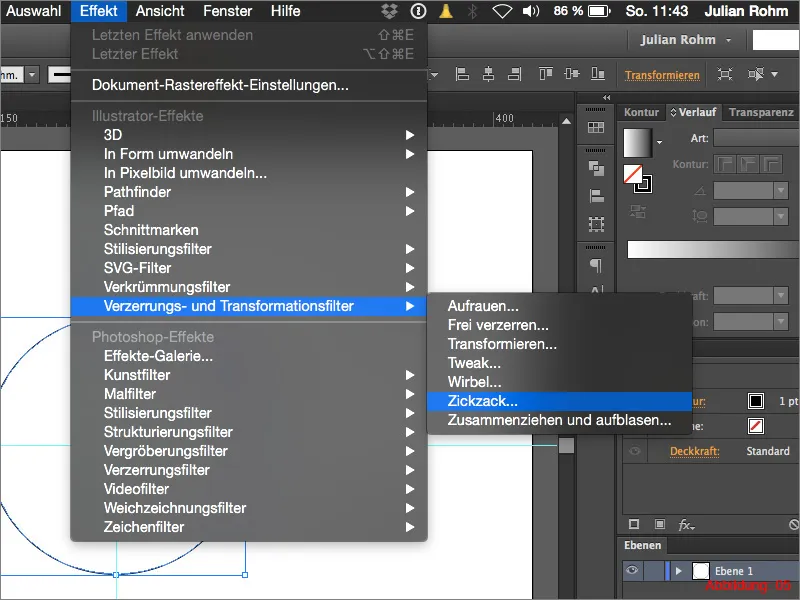This screenshot has width=800, height=600.
Task: Click horizontal align left icon
Action: pyautogui.click(x=462, y=74)
